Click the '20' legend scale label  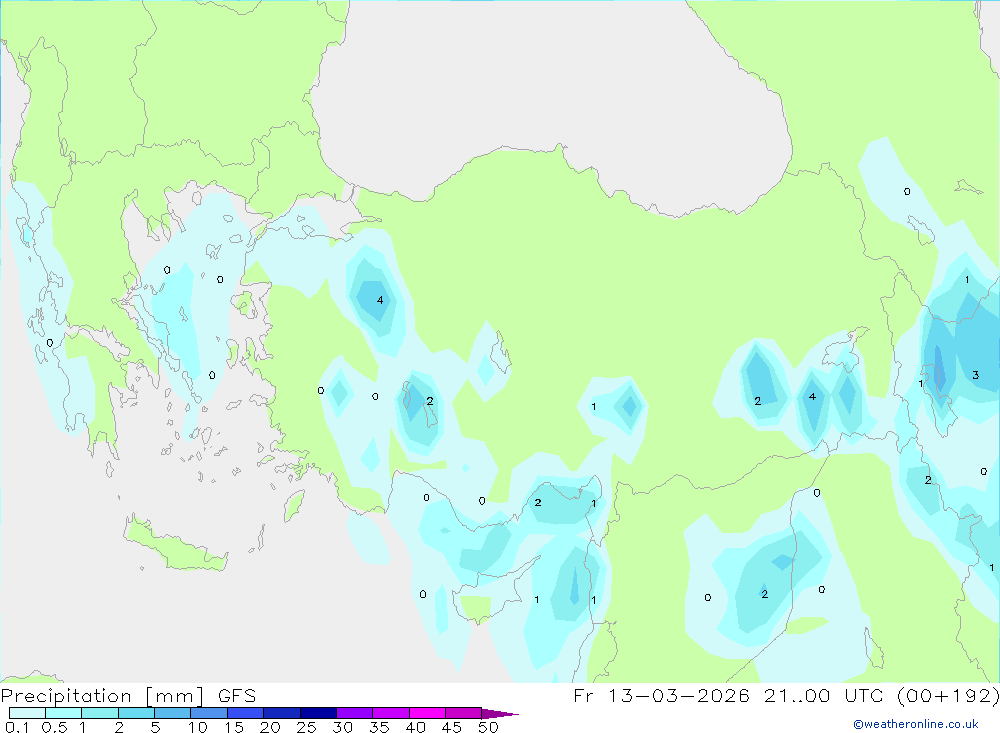click(x=270, y=727)
